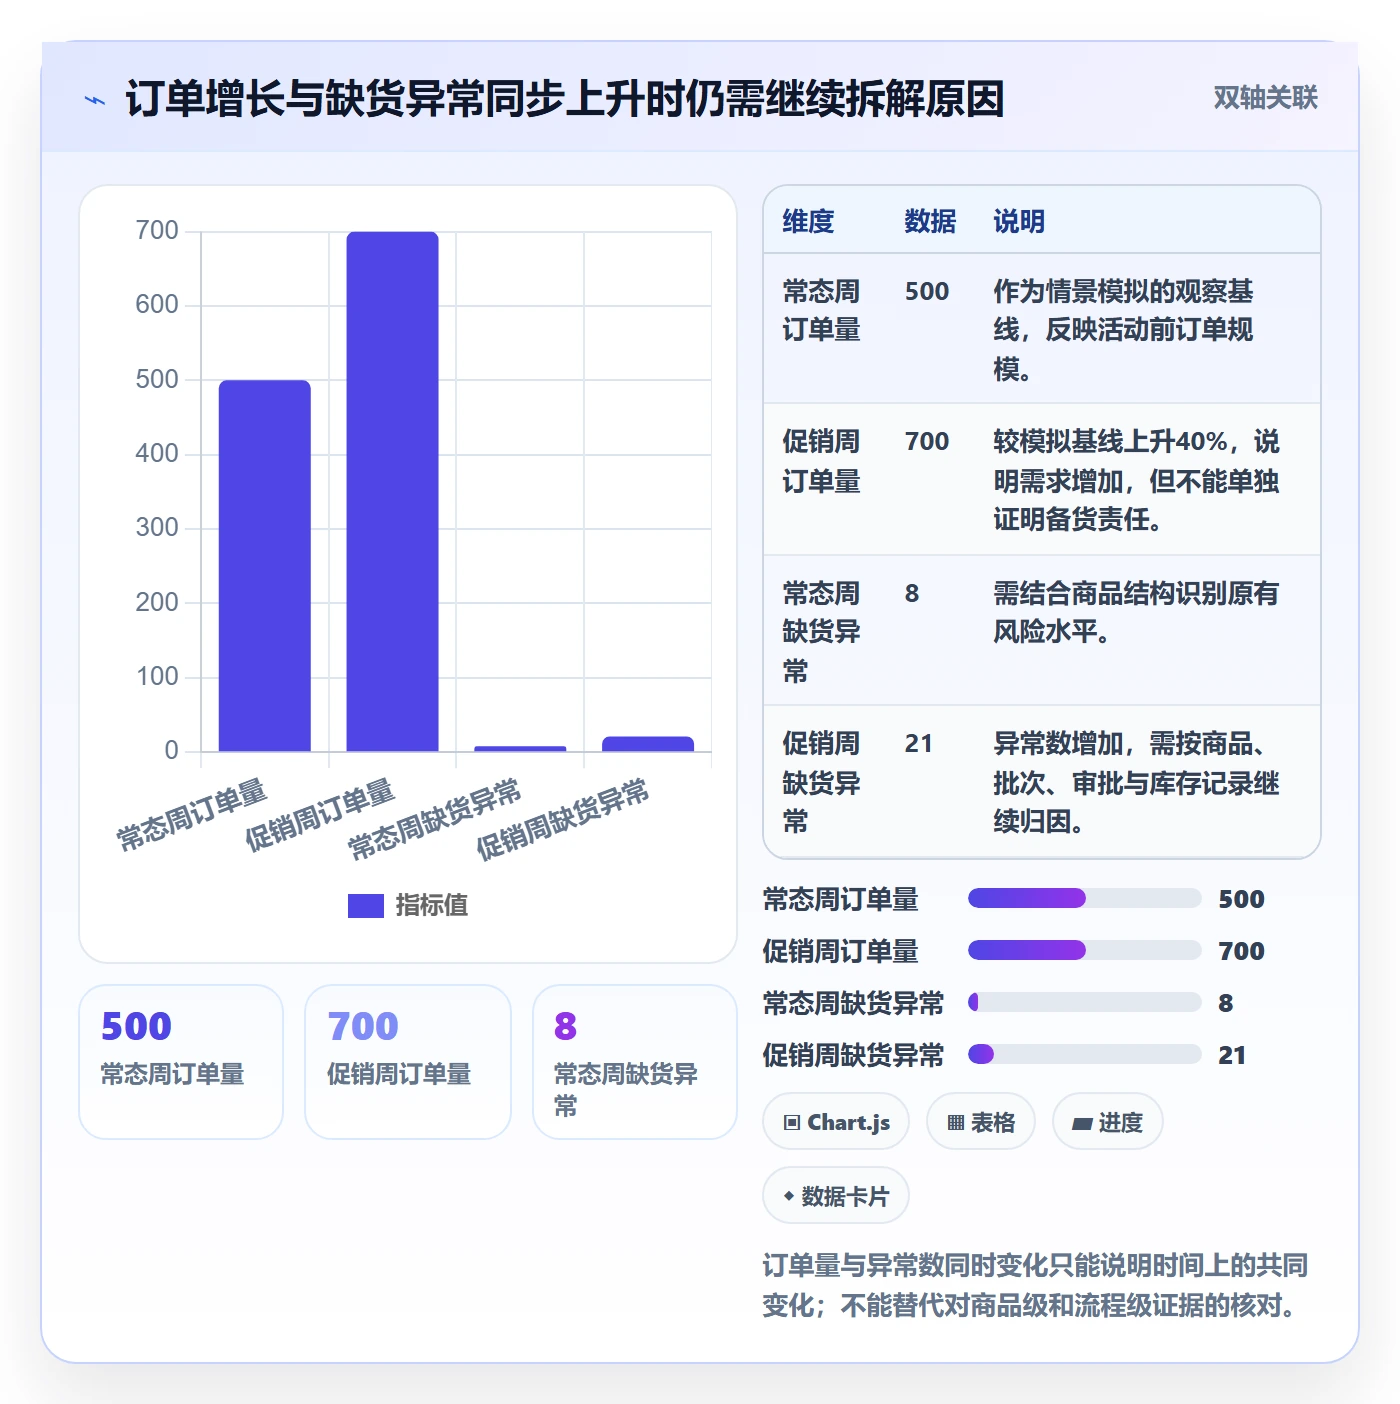This screenshot has width=1400, height=1404.
Task: Click the small 常态周缺货异常 bar
Action: [520, 748]
